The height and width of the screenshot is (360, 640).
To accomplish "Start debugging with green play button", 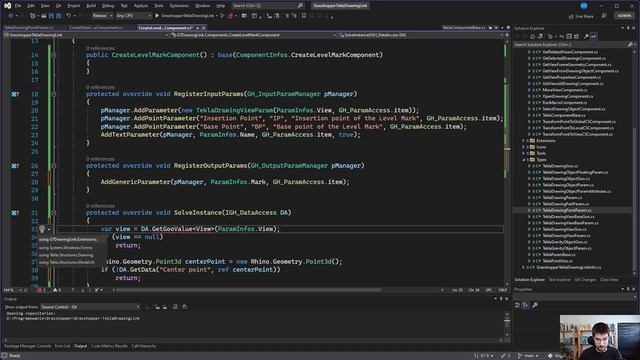I will (x=157, y=16).
